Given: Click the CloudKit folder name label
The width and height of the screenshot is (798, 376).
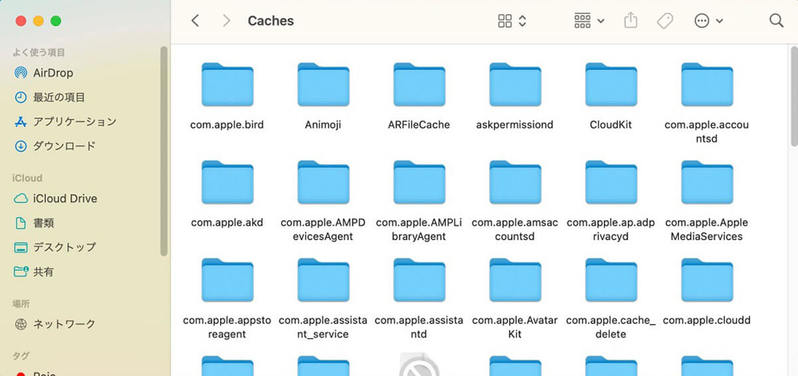Looking at the screenshot, I should pos(611,125).
